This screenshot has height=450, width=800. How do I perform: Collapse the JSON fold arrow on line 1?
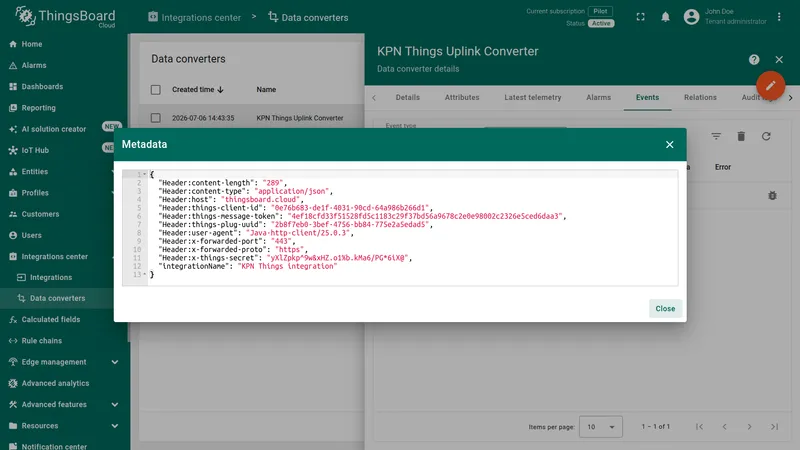[x=144, y=174]
